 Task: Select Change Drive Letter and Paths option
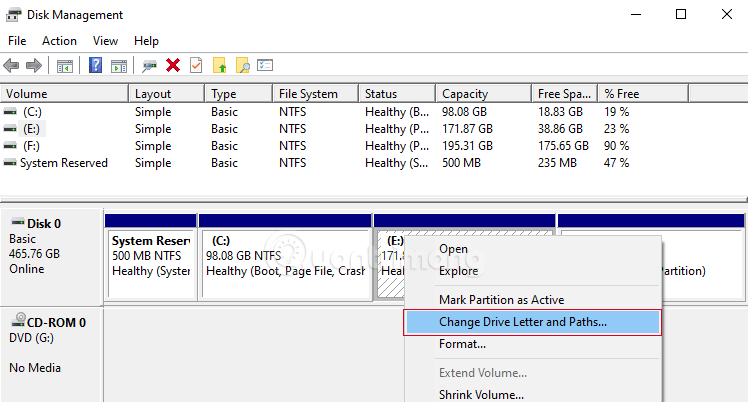click(522, 322)
